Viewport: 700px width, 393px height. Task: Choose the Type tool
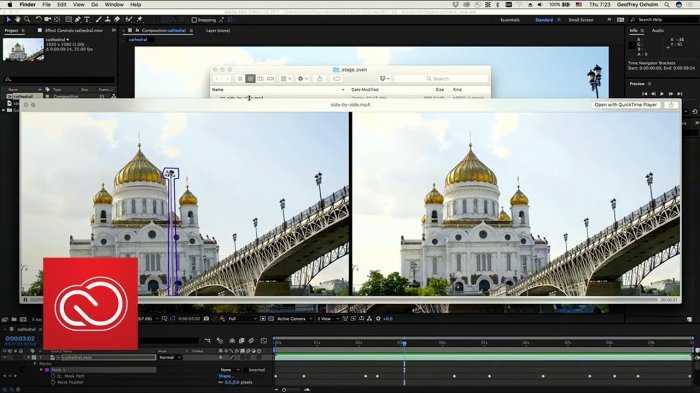click(x=87, y=20)
